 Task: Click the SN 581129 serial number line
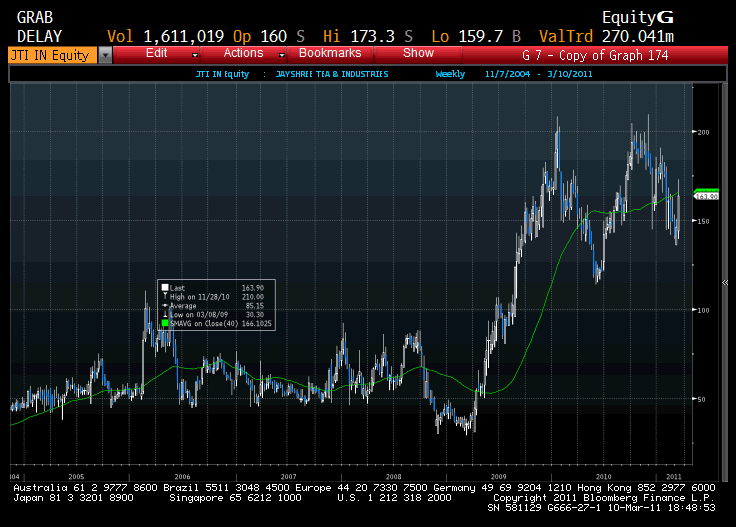[x=601, y=508]
